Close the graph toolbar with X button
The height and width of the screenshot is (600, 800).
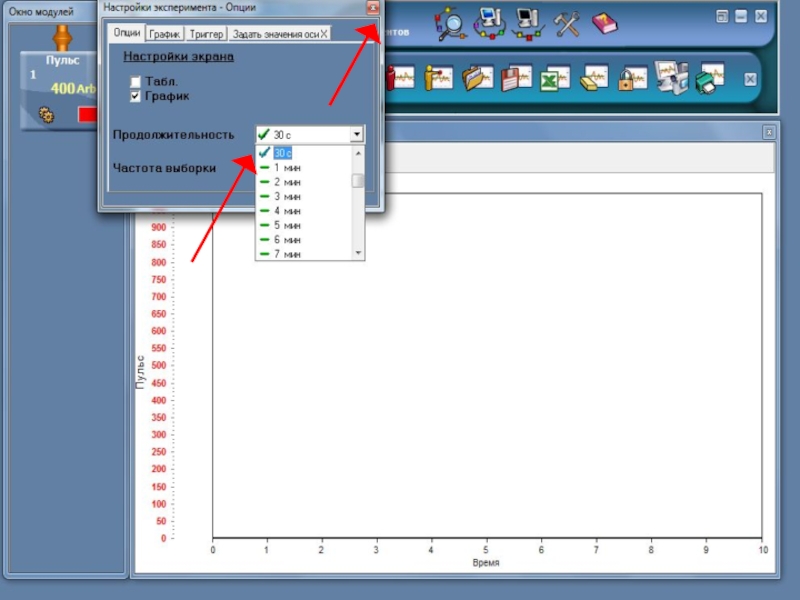pos(750,79)
